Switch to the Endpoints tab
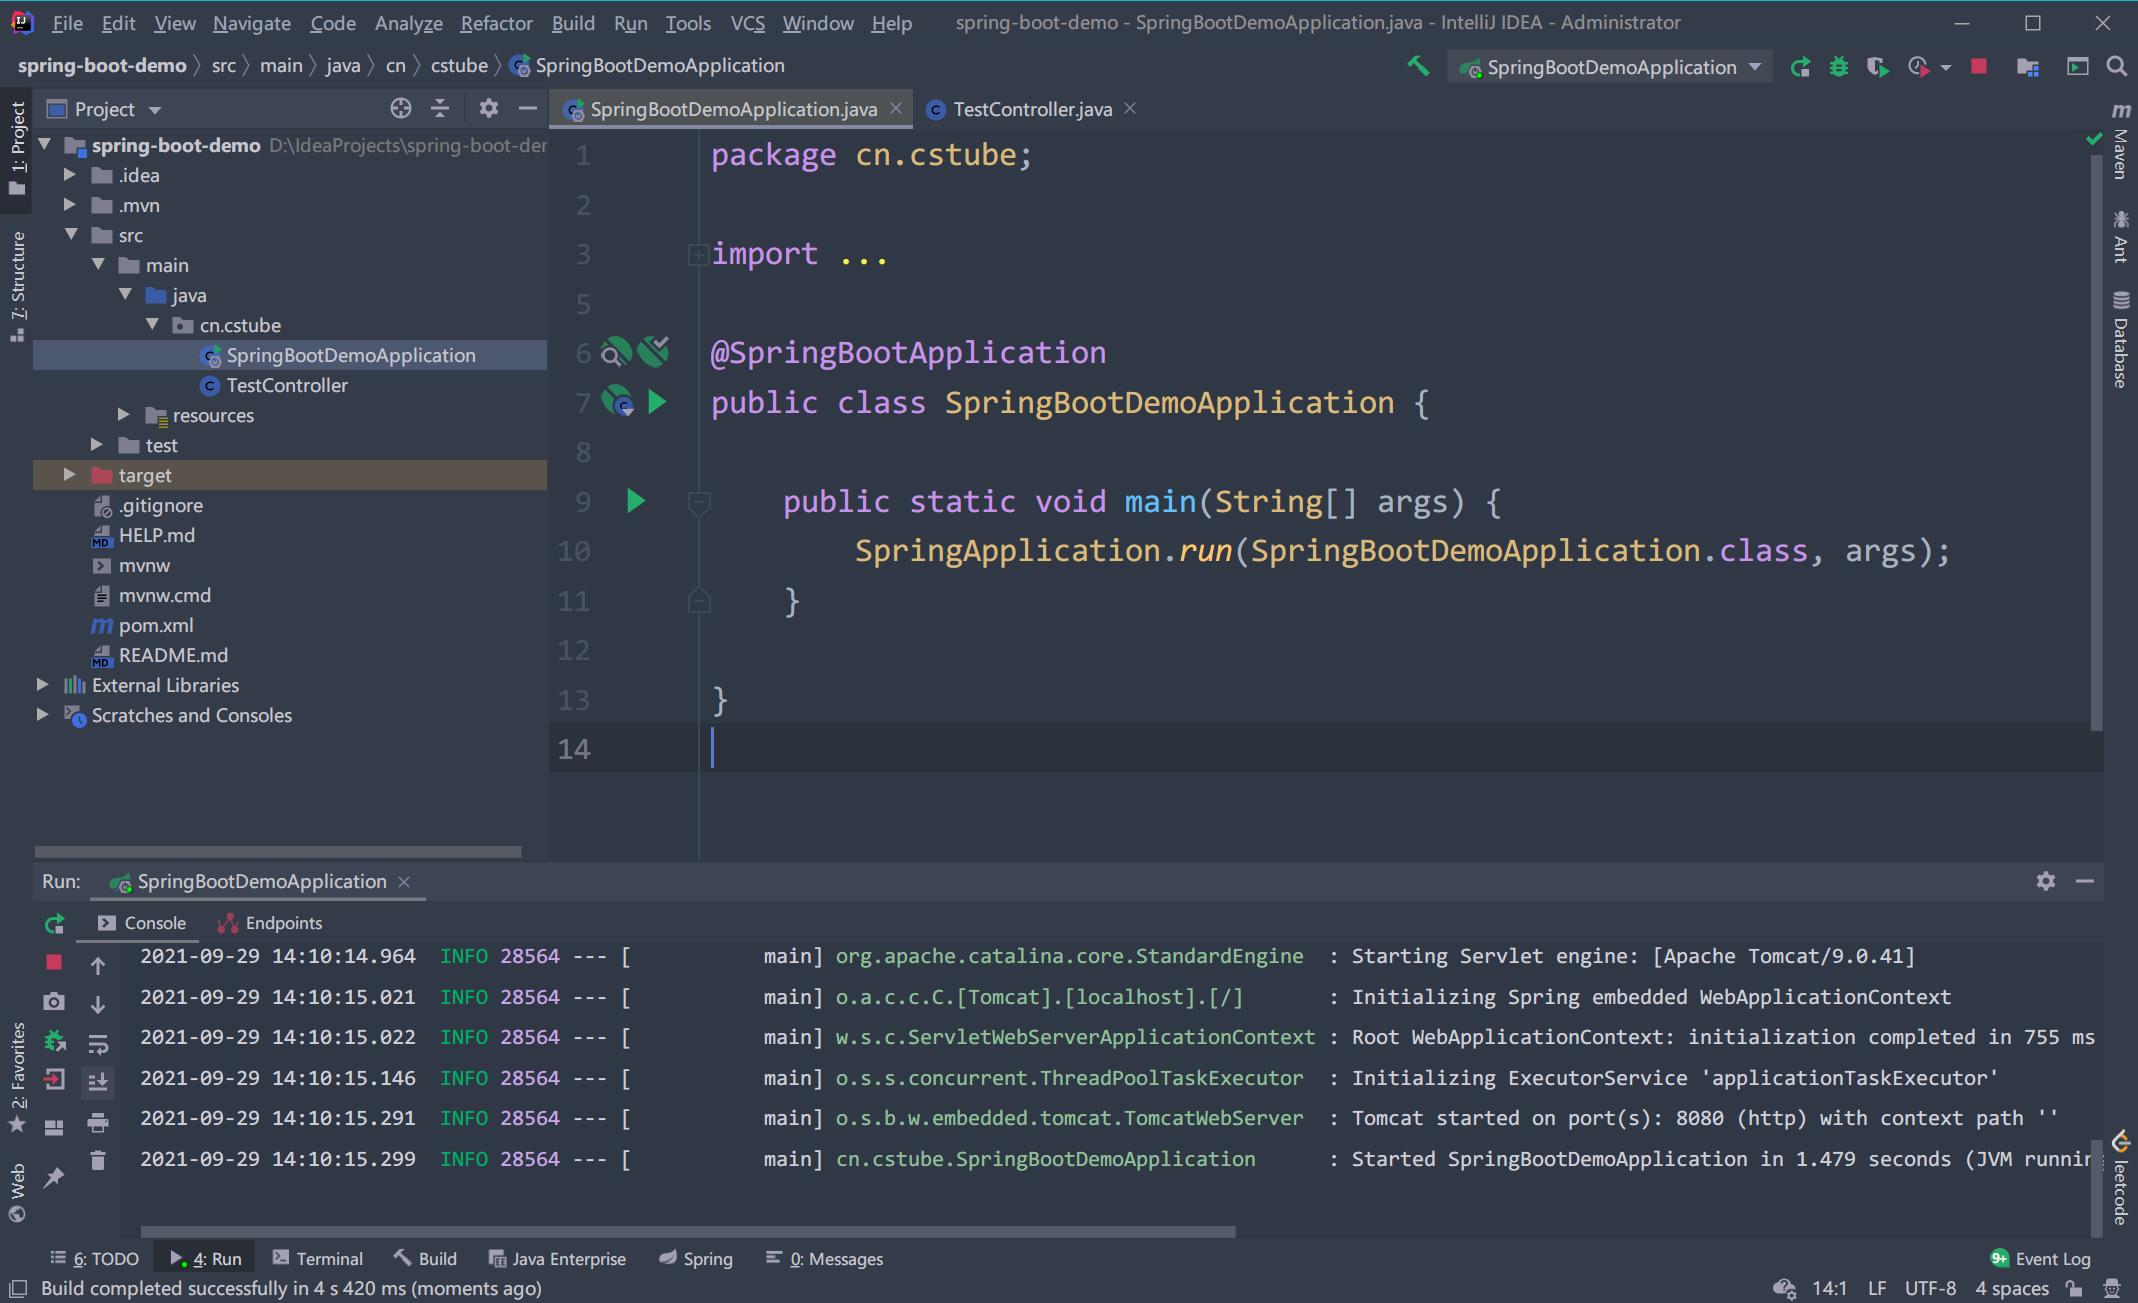Screen dimensions: 2138x1303 [x=270, y=923]
